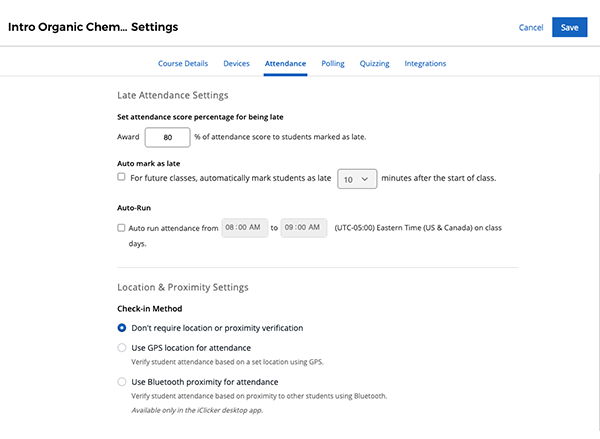This screenshot has width=600, height=439.
Task: Open the 09:00 AM end time field
Action: click(x=304, y=228)
